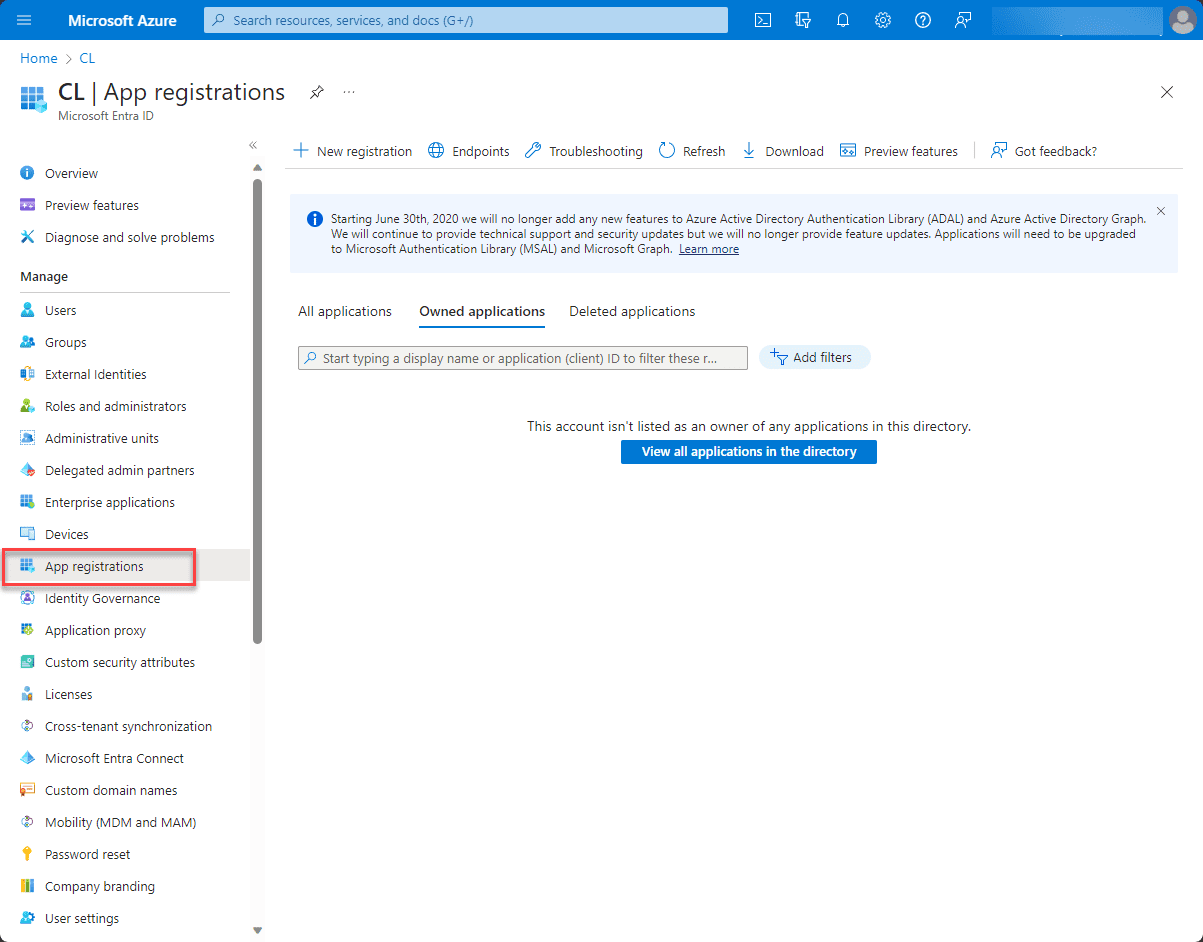Click Add filters
This screenshot has width=1203, height=942.
tap(815, 357)
